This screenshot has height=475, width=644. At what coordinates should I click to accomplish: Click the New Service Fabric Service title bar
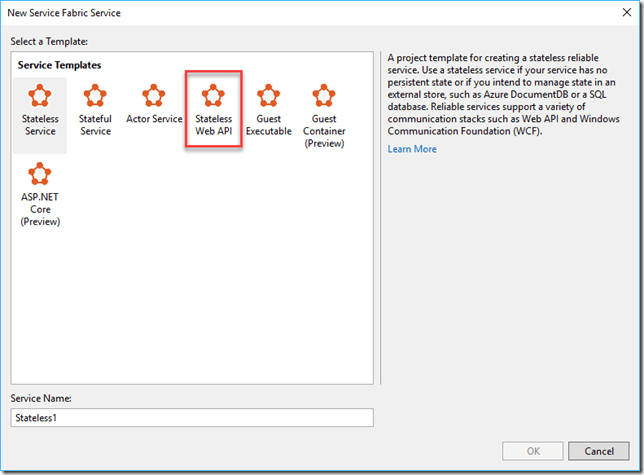point(300,12)
